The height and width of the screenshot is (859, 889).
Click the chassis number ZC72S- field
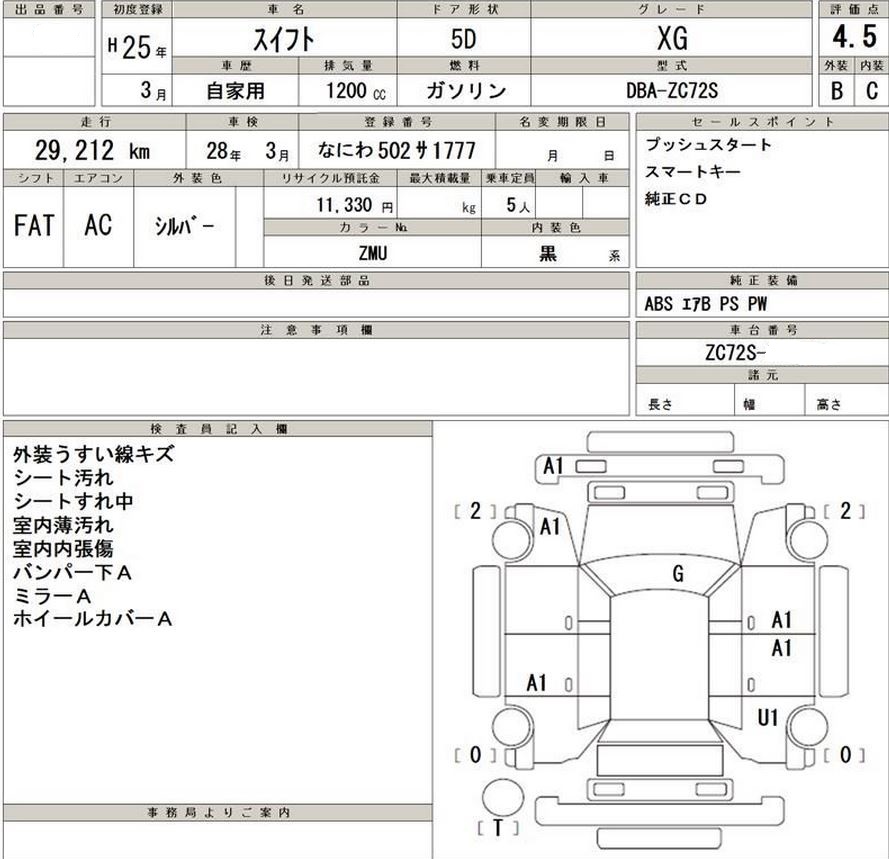pyautogui.click(x=733, y=353)
